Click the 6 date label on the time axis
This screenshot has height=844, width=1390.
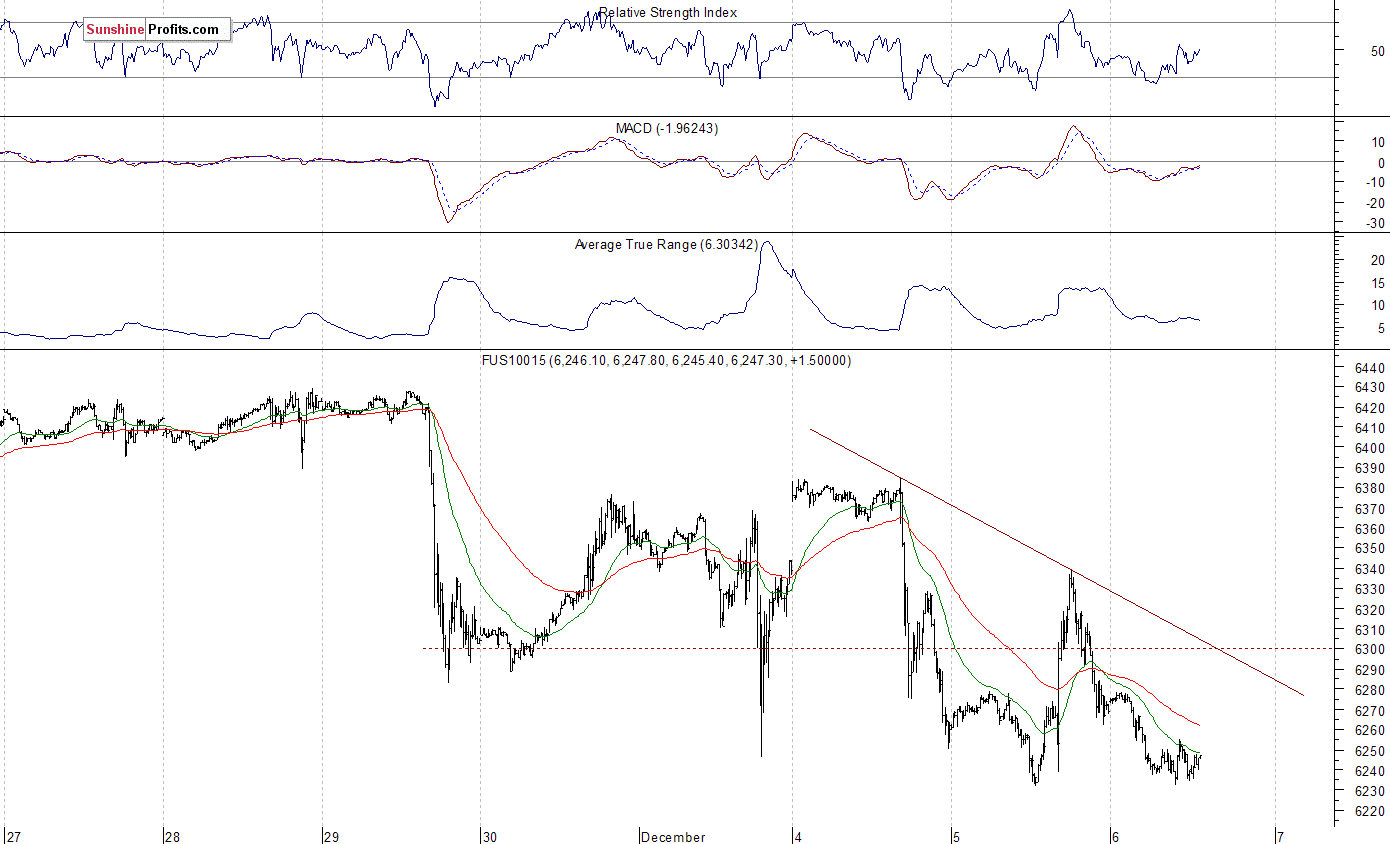coord(1116,836)
